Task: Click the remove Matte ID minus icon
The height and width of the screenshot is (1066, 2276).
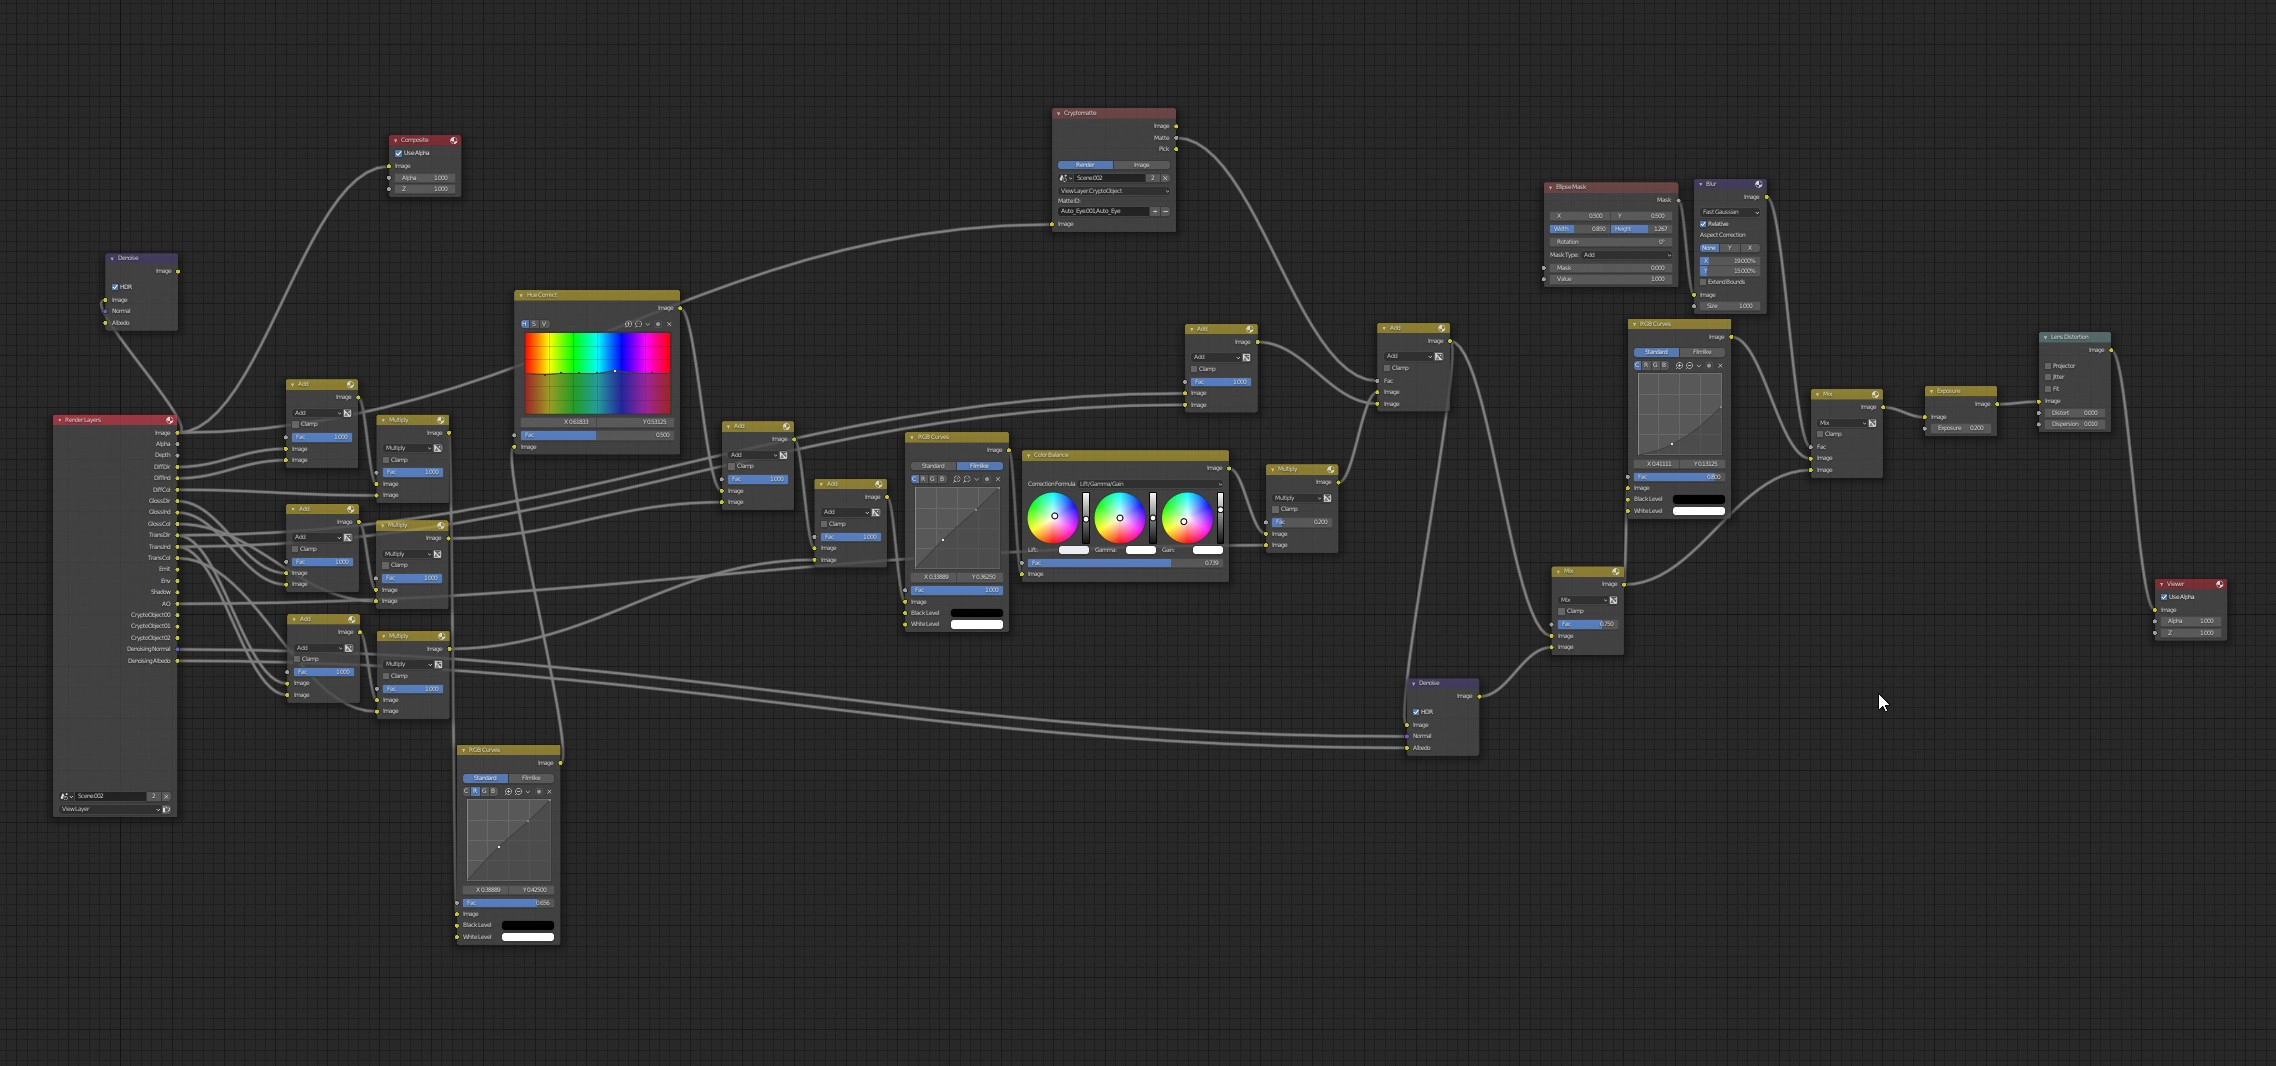Action: point(1165,211)
